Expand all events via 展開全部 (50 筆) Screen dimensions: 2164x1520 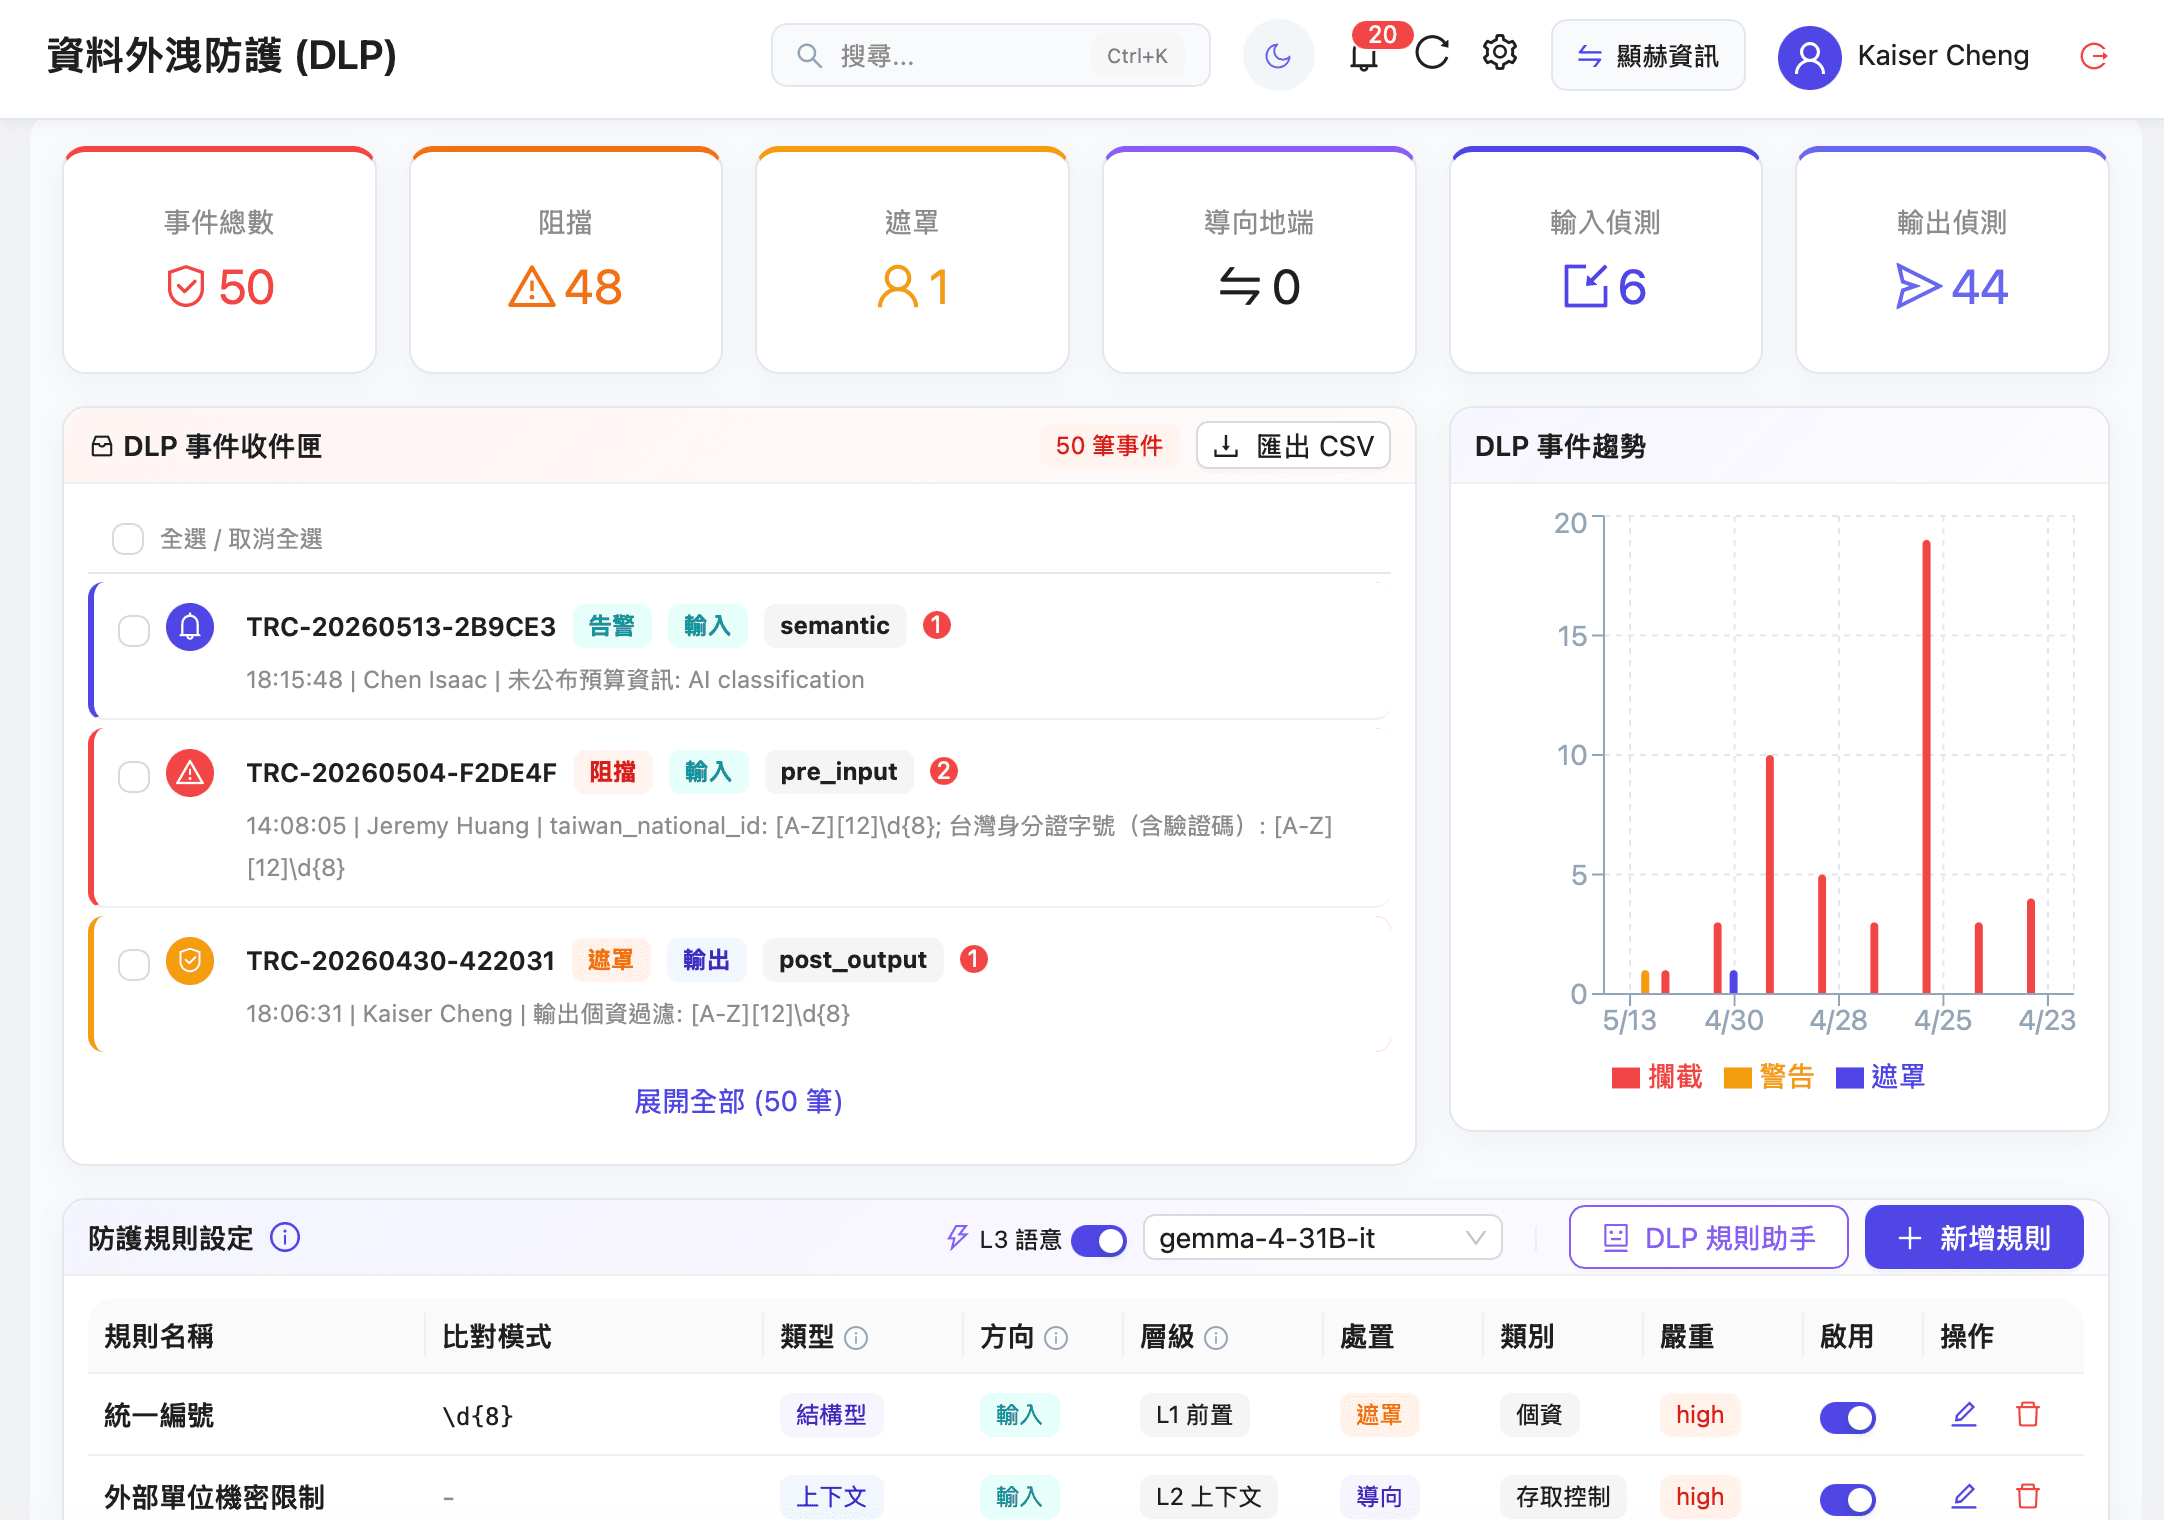[739, 1102]
